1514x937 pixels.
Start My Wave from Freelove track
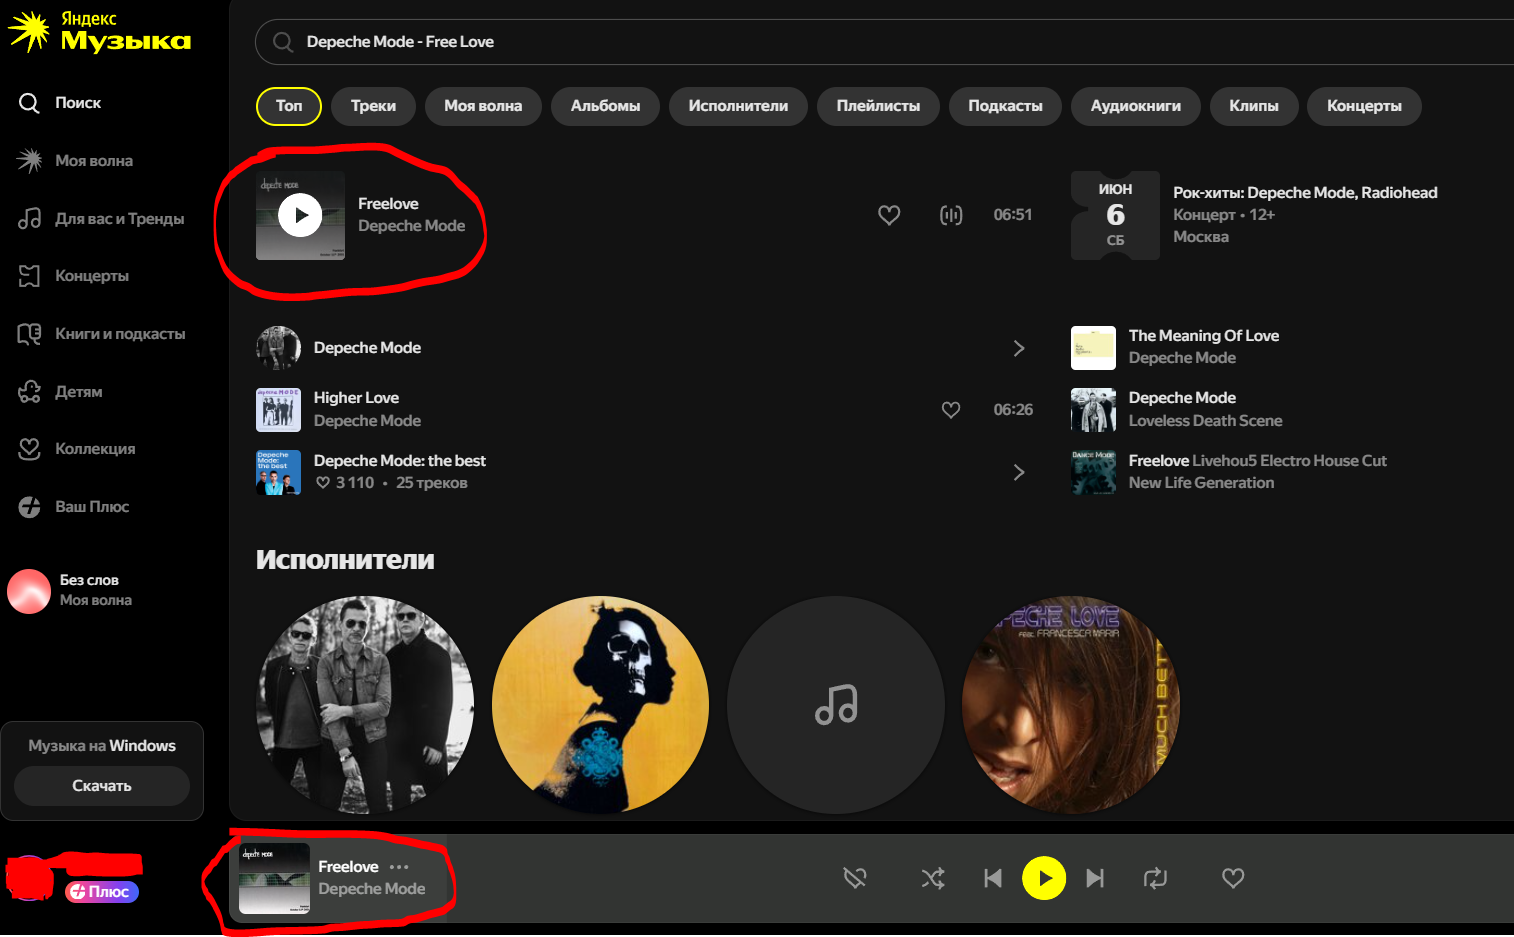[x=951, y=215]
